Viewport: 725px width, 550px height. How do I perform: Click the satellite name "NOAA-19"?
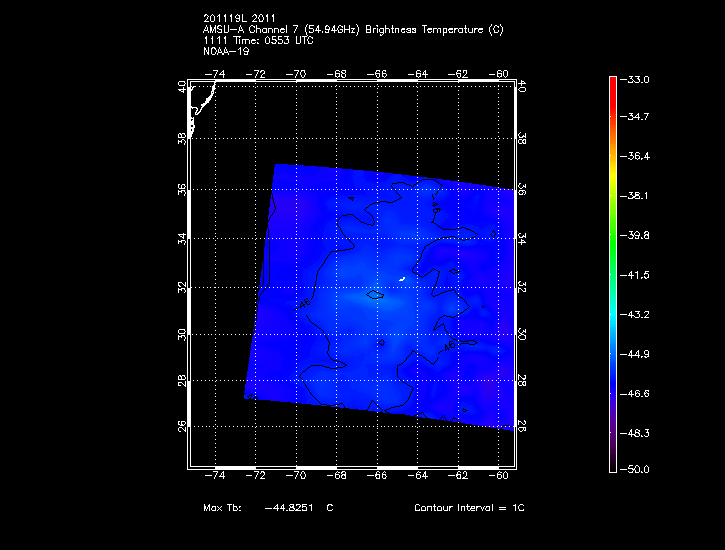coord(226,51)
